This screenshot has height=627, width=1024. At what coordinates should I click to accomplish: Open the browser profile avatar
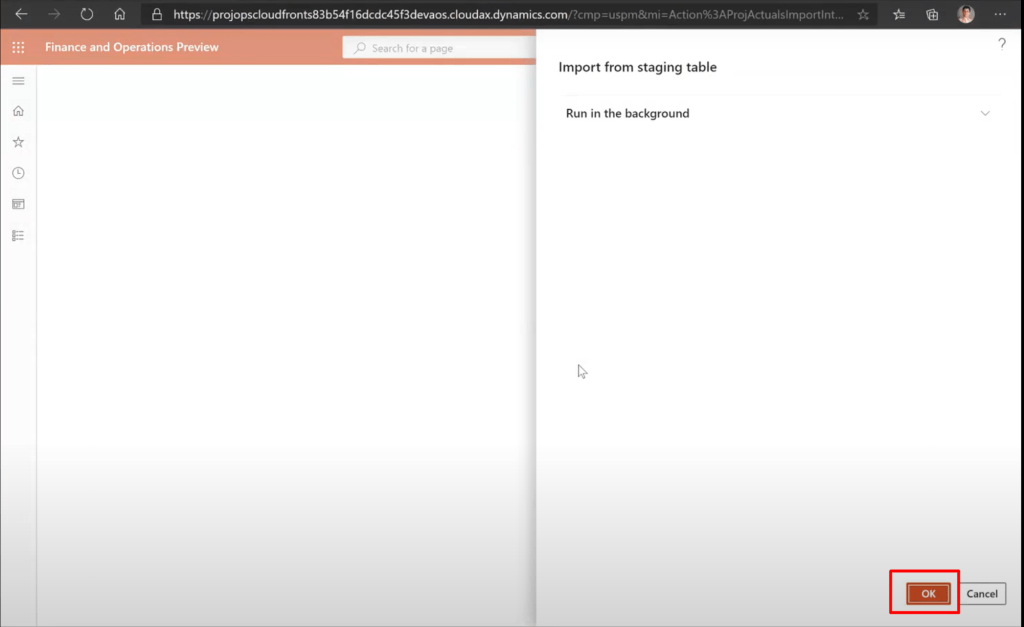pos(965,15)
